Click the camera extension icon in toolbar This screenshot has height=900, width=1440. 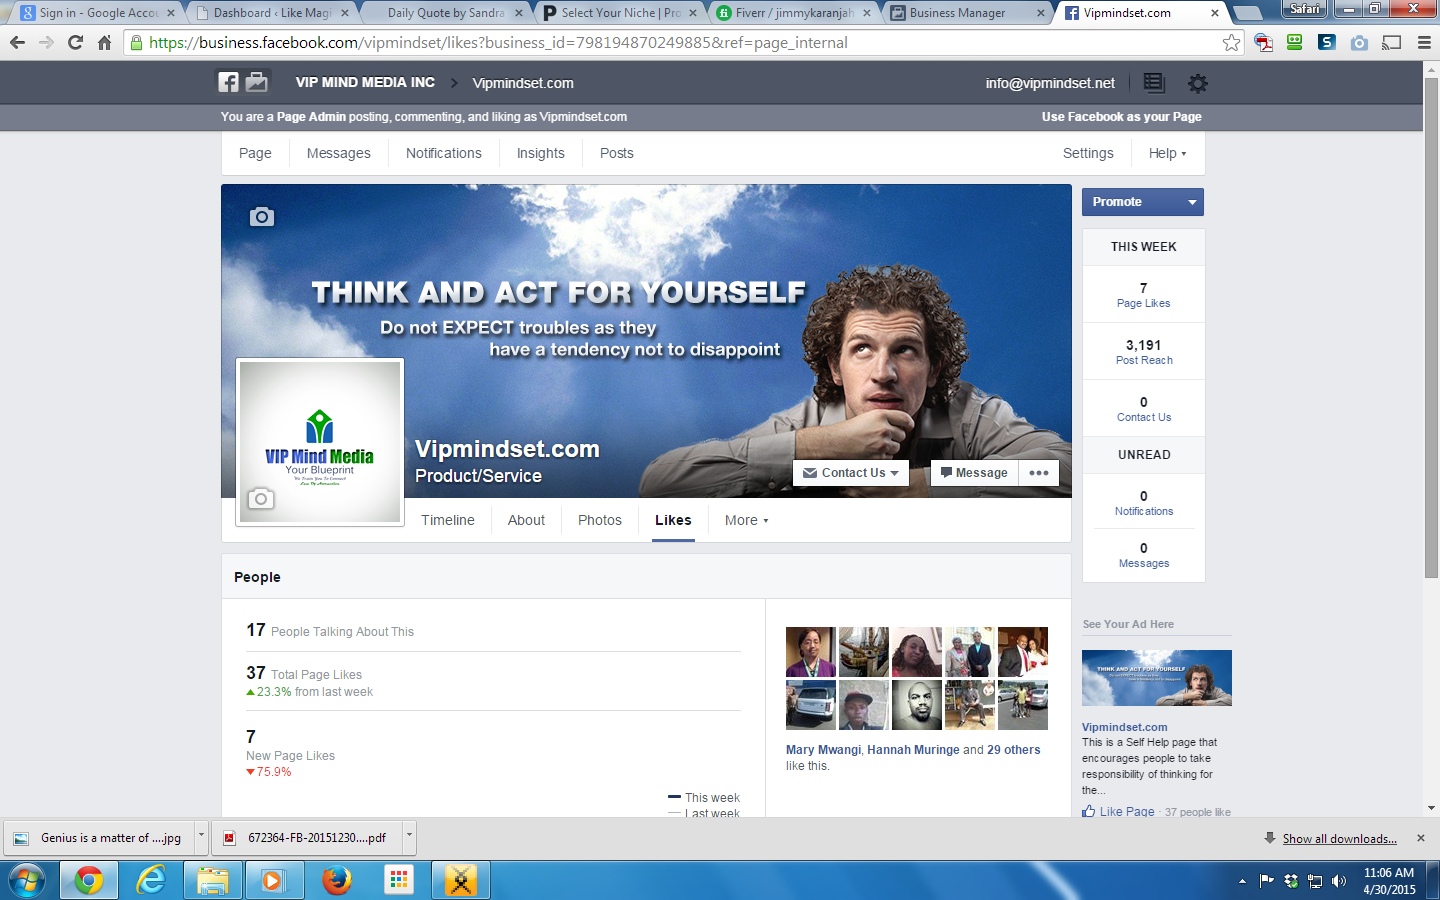(x=1359, y=42)
